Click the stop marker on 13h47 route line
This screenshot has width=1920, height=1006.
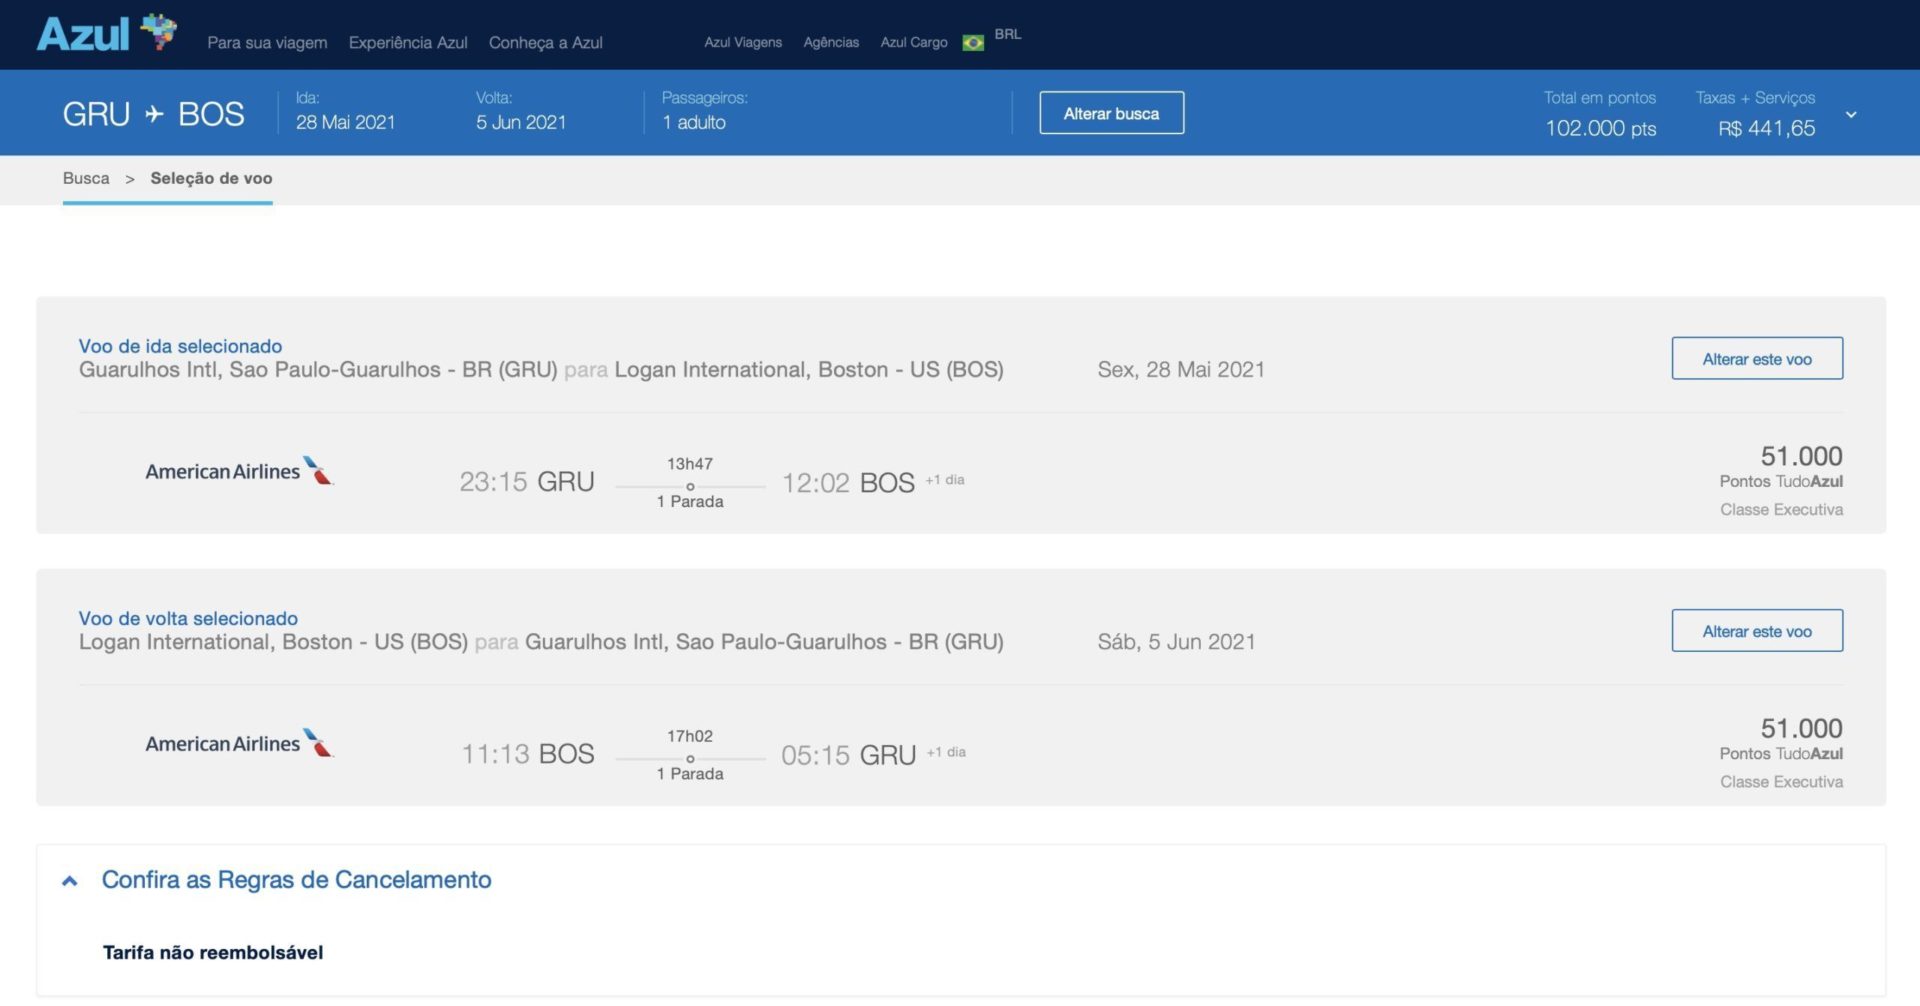690,486
